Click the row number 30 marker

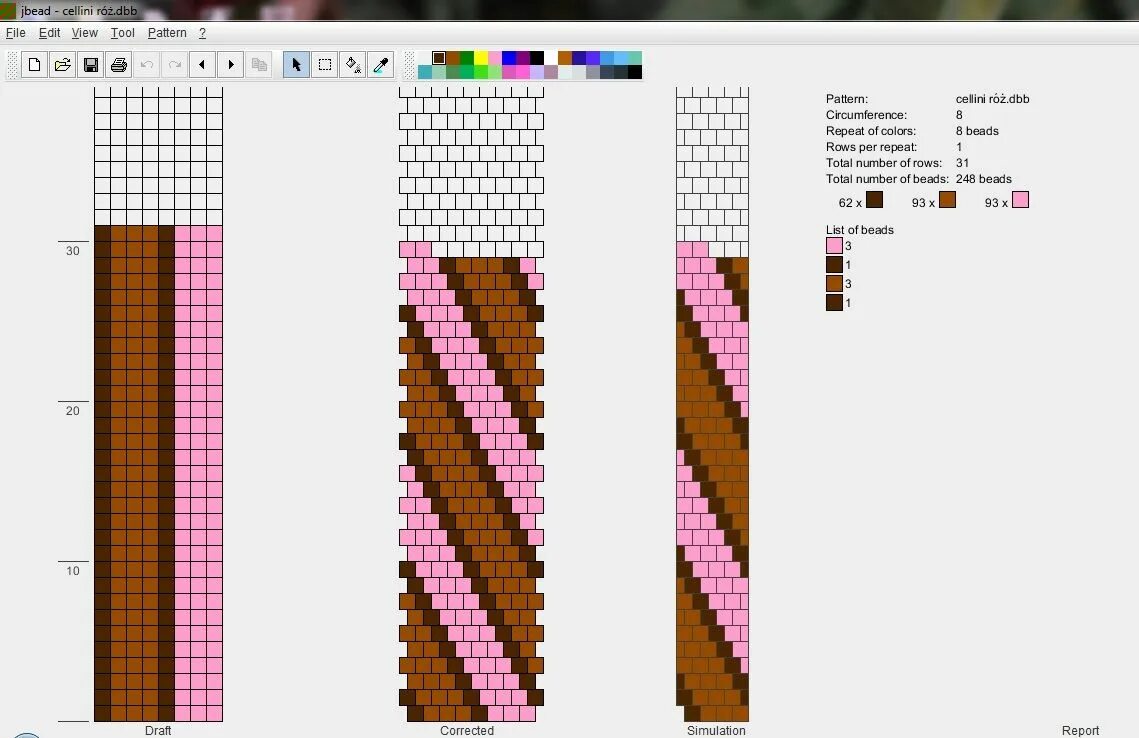click(73, 251)
